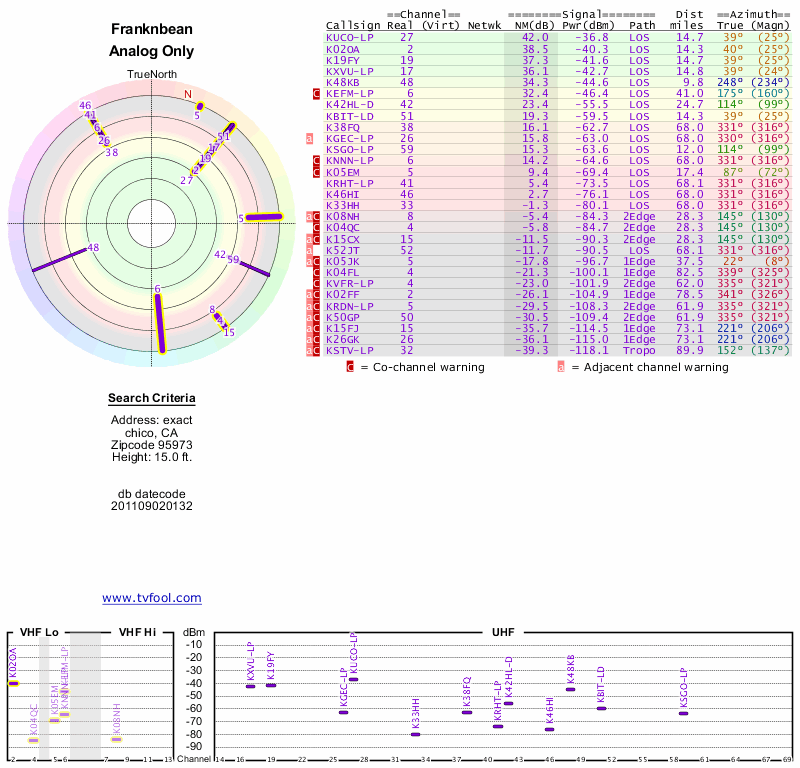
Task: Click the K02OA marker in VHF Lo chart
Action: [x=13, y=683]
